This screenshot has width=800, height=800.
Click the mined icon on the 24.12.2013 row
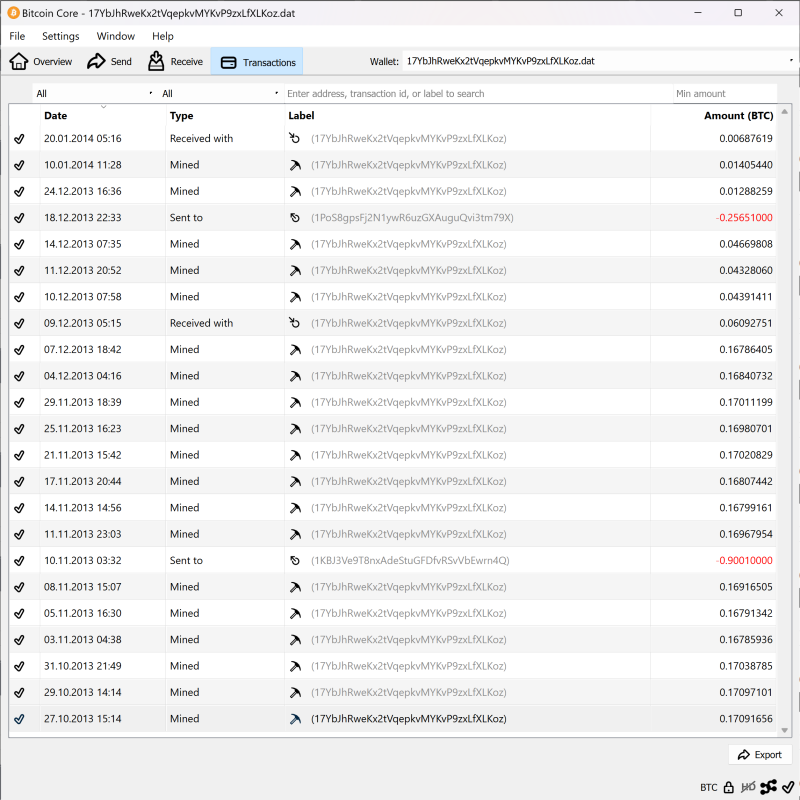pos(295,192)
